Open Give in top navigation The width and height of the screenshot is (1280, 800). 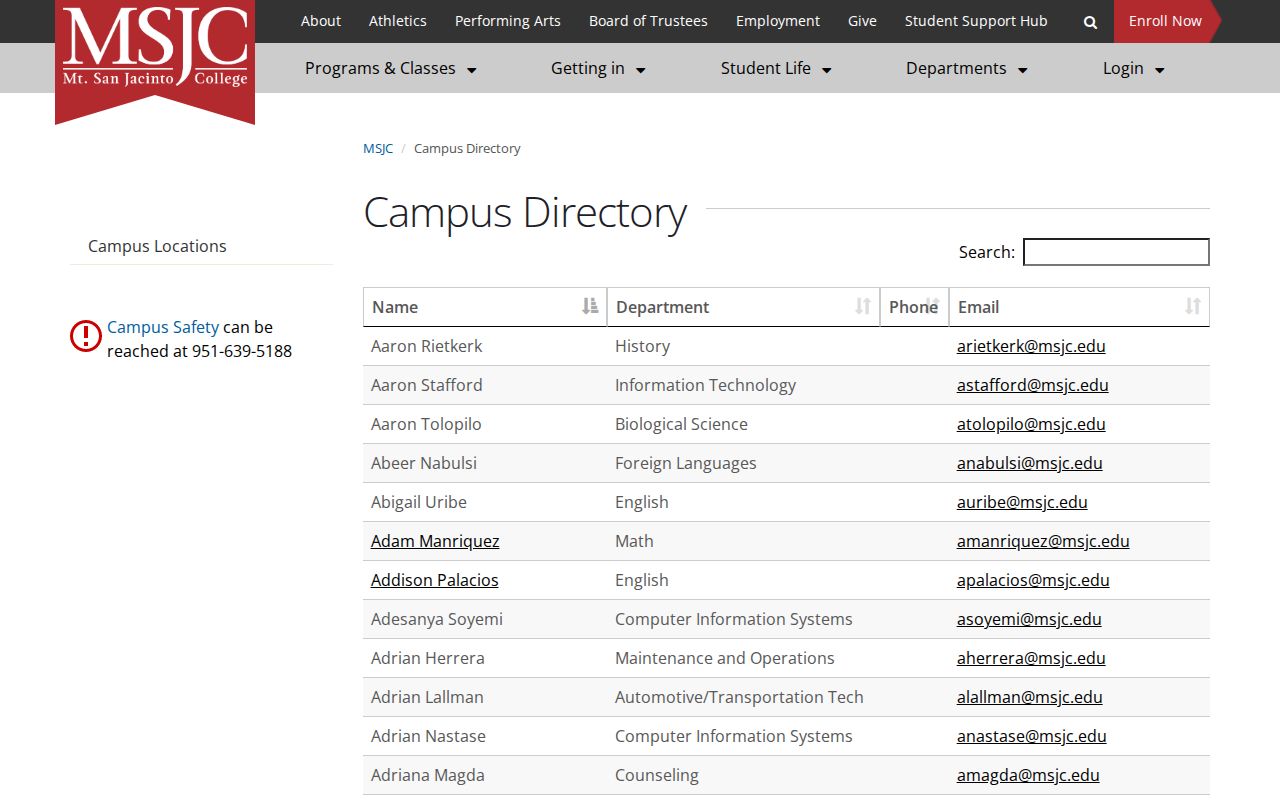[862, 21]
